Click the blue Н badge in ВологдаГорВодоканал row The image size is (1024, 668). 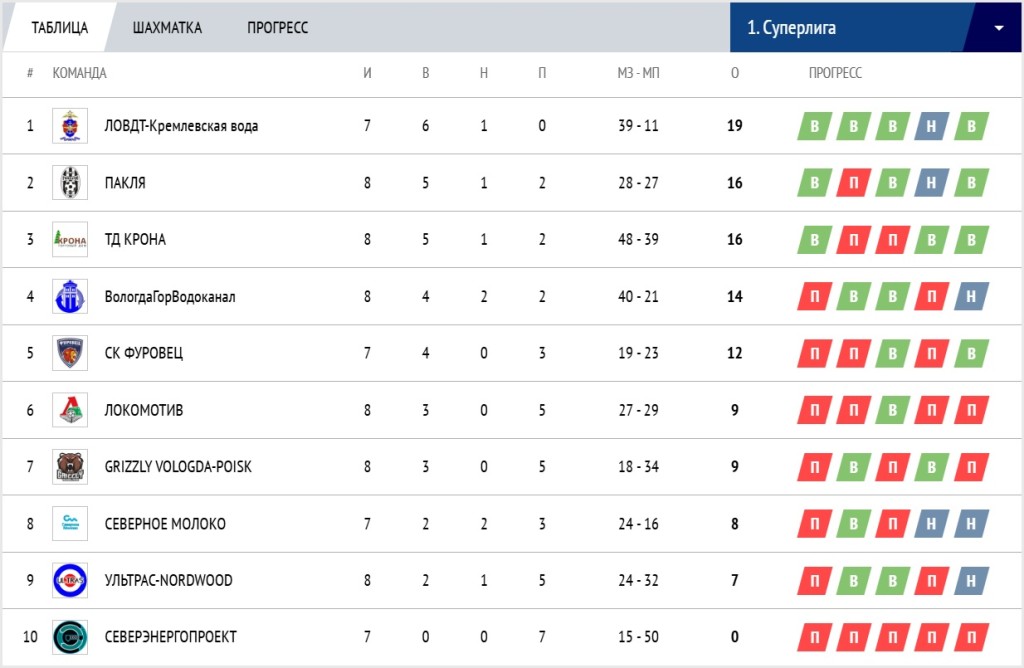(970, 297)
